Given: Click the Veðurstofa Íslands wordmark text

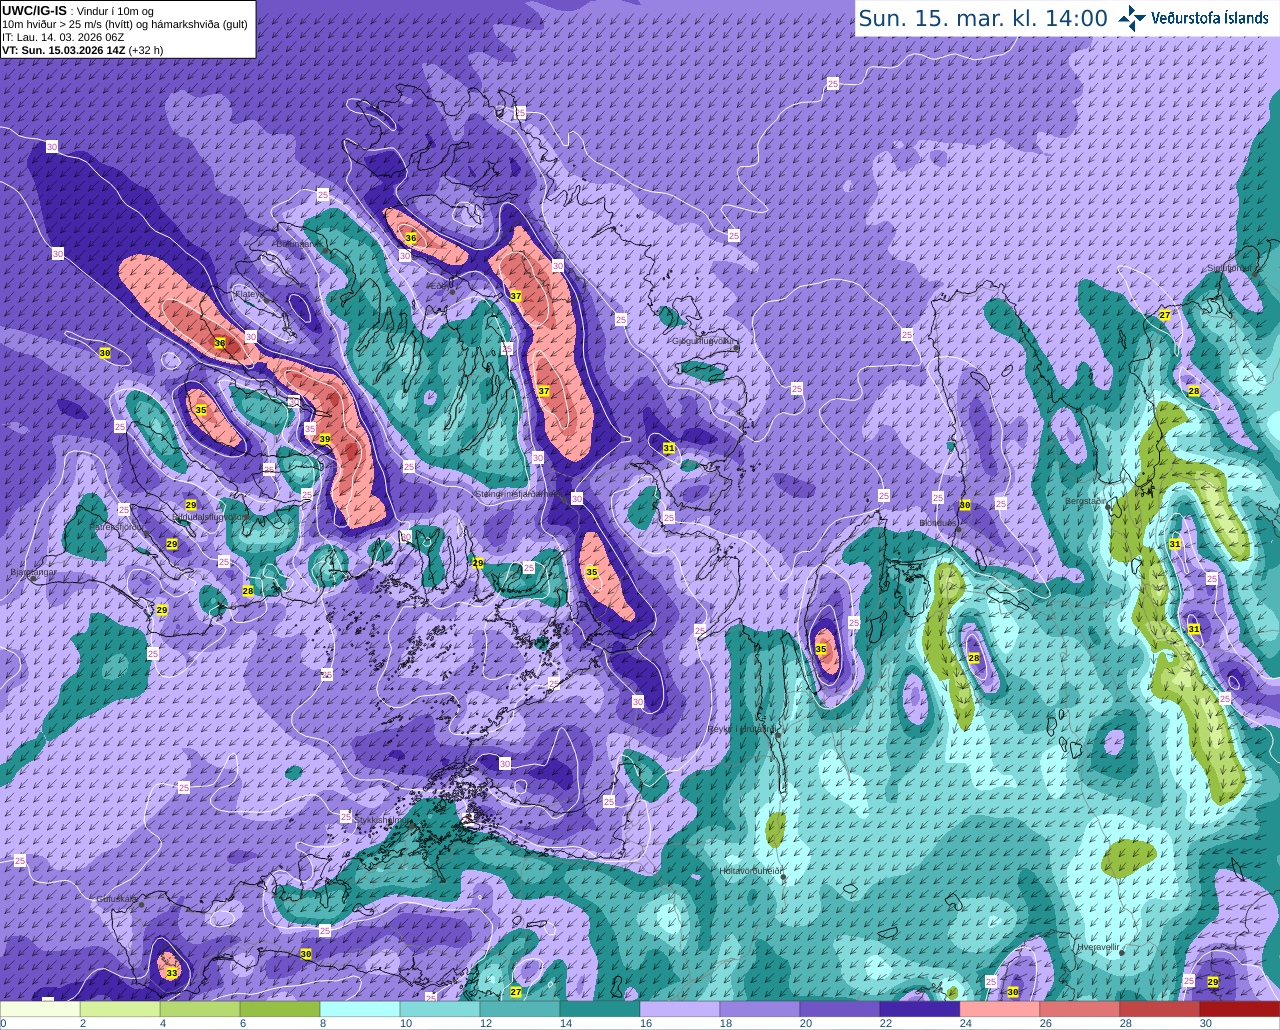Looking at the screenshot, I should coord(1210,18).
